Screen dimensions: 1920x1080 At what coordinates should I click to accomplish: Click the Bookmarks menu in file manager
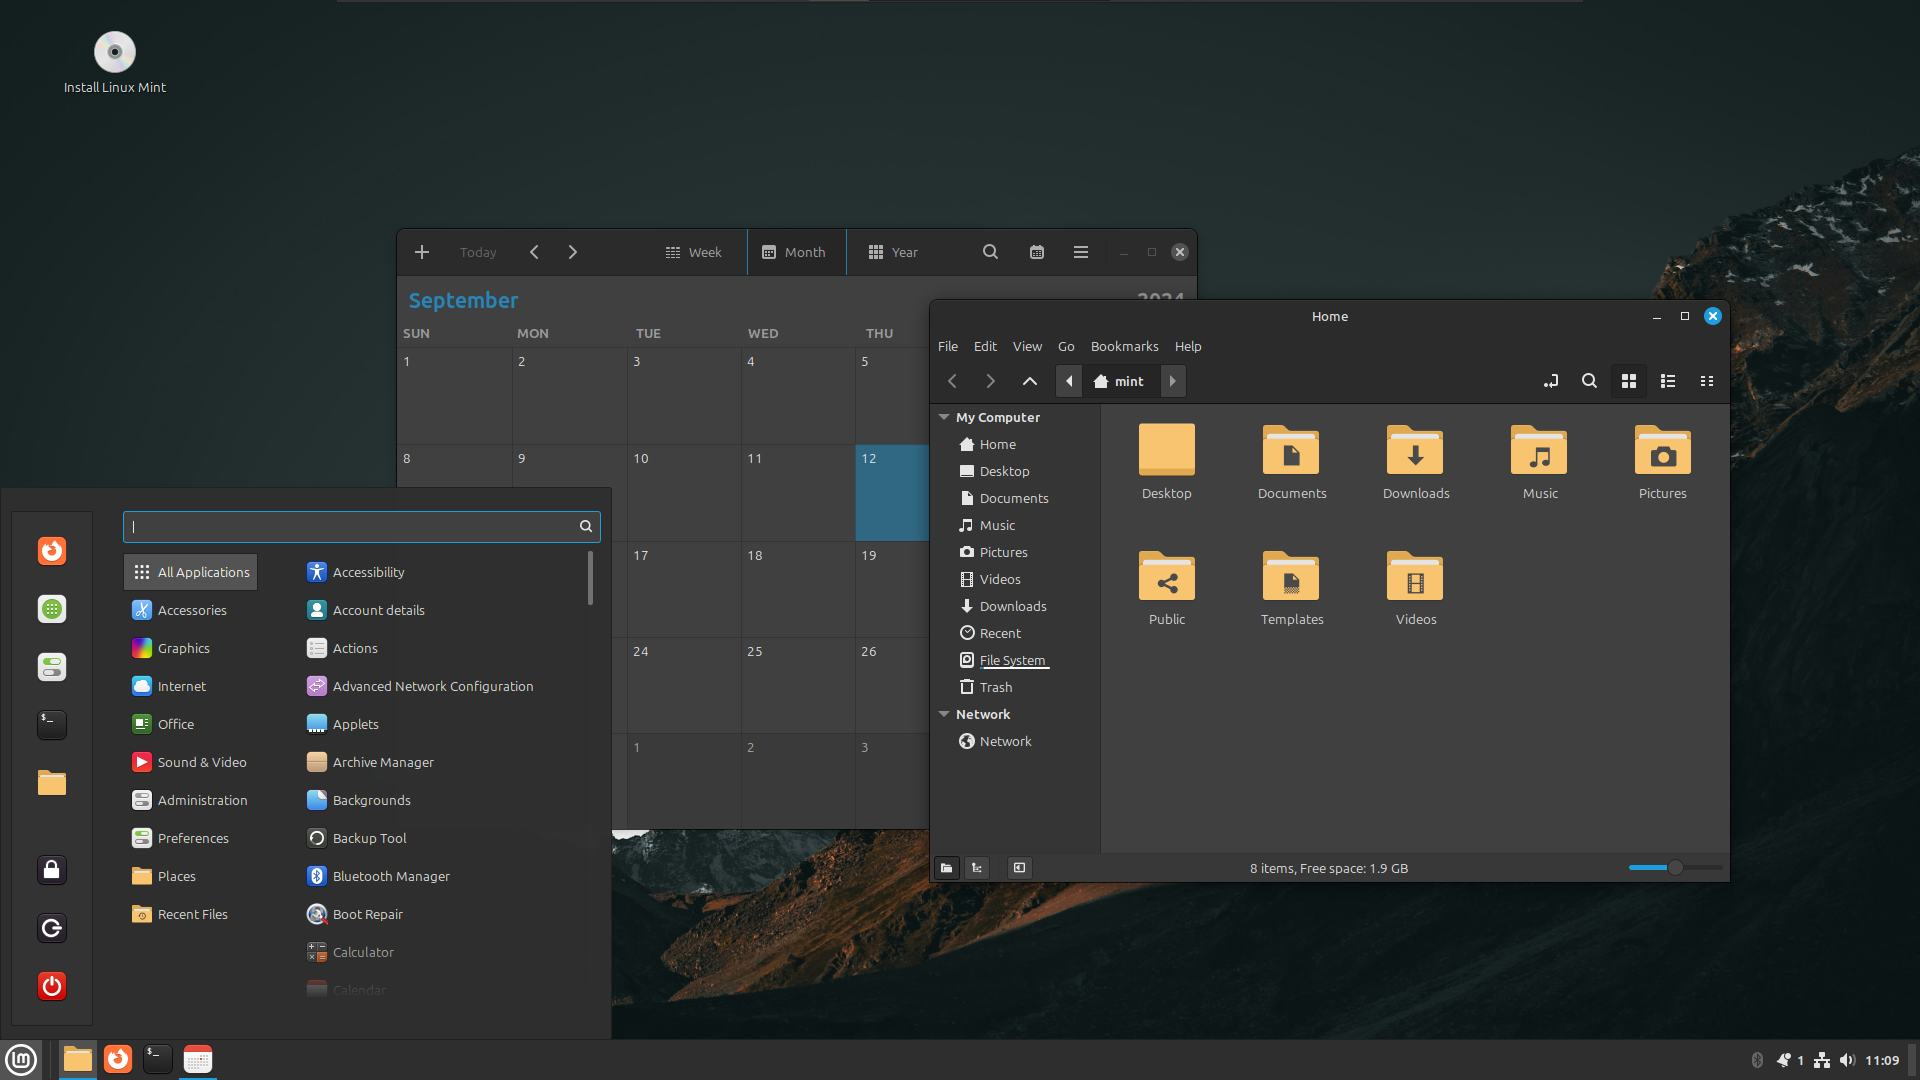pos(1124,345)
